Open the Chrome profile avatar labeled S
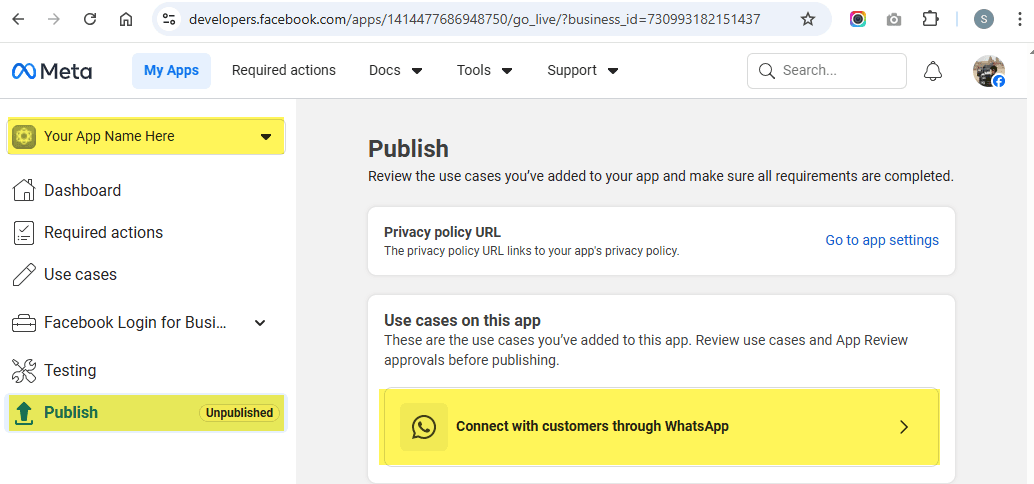The height and width of the screenshot is (484, 1034). pyautogui.click(x=983, y=19)
